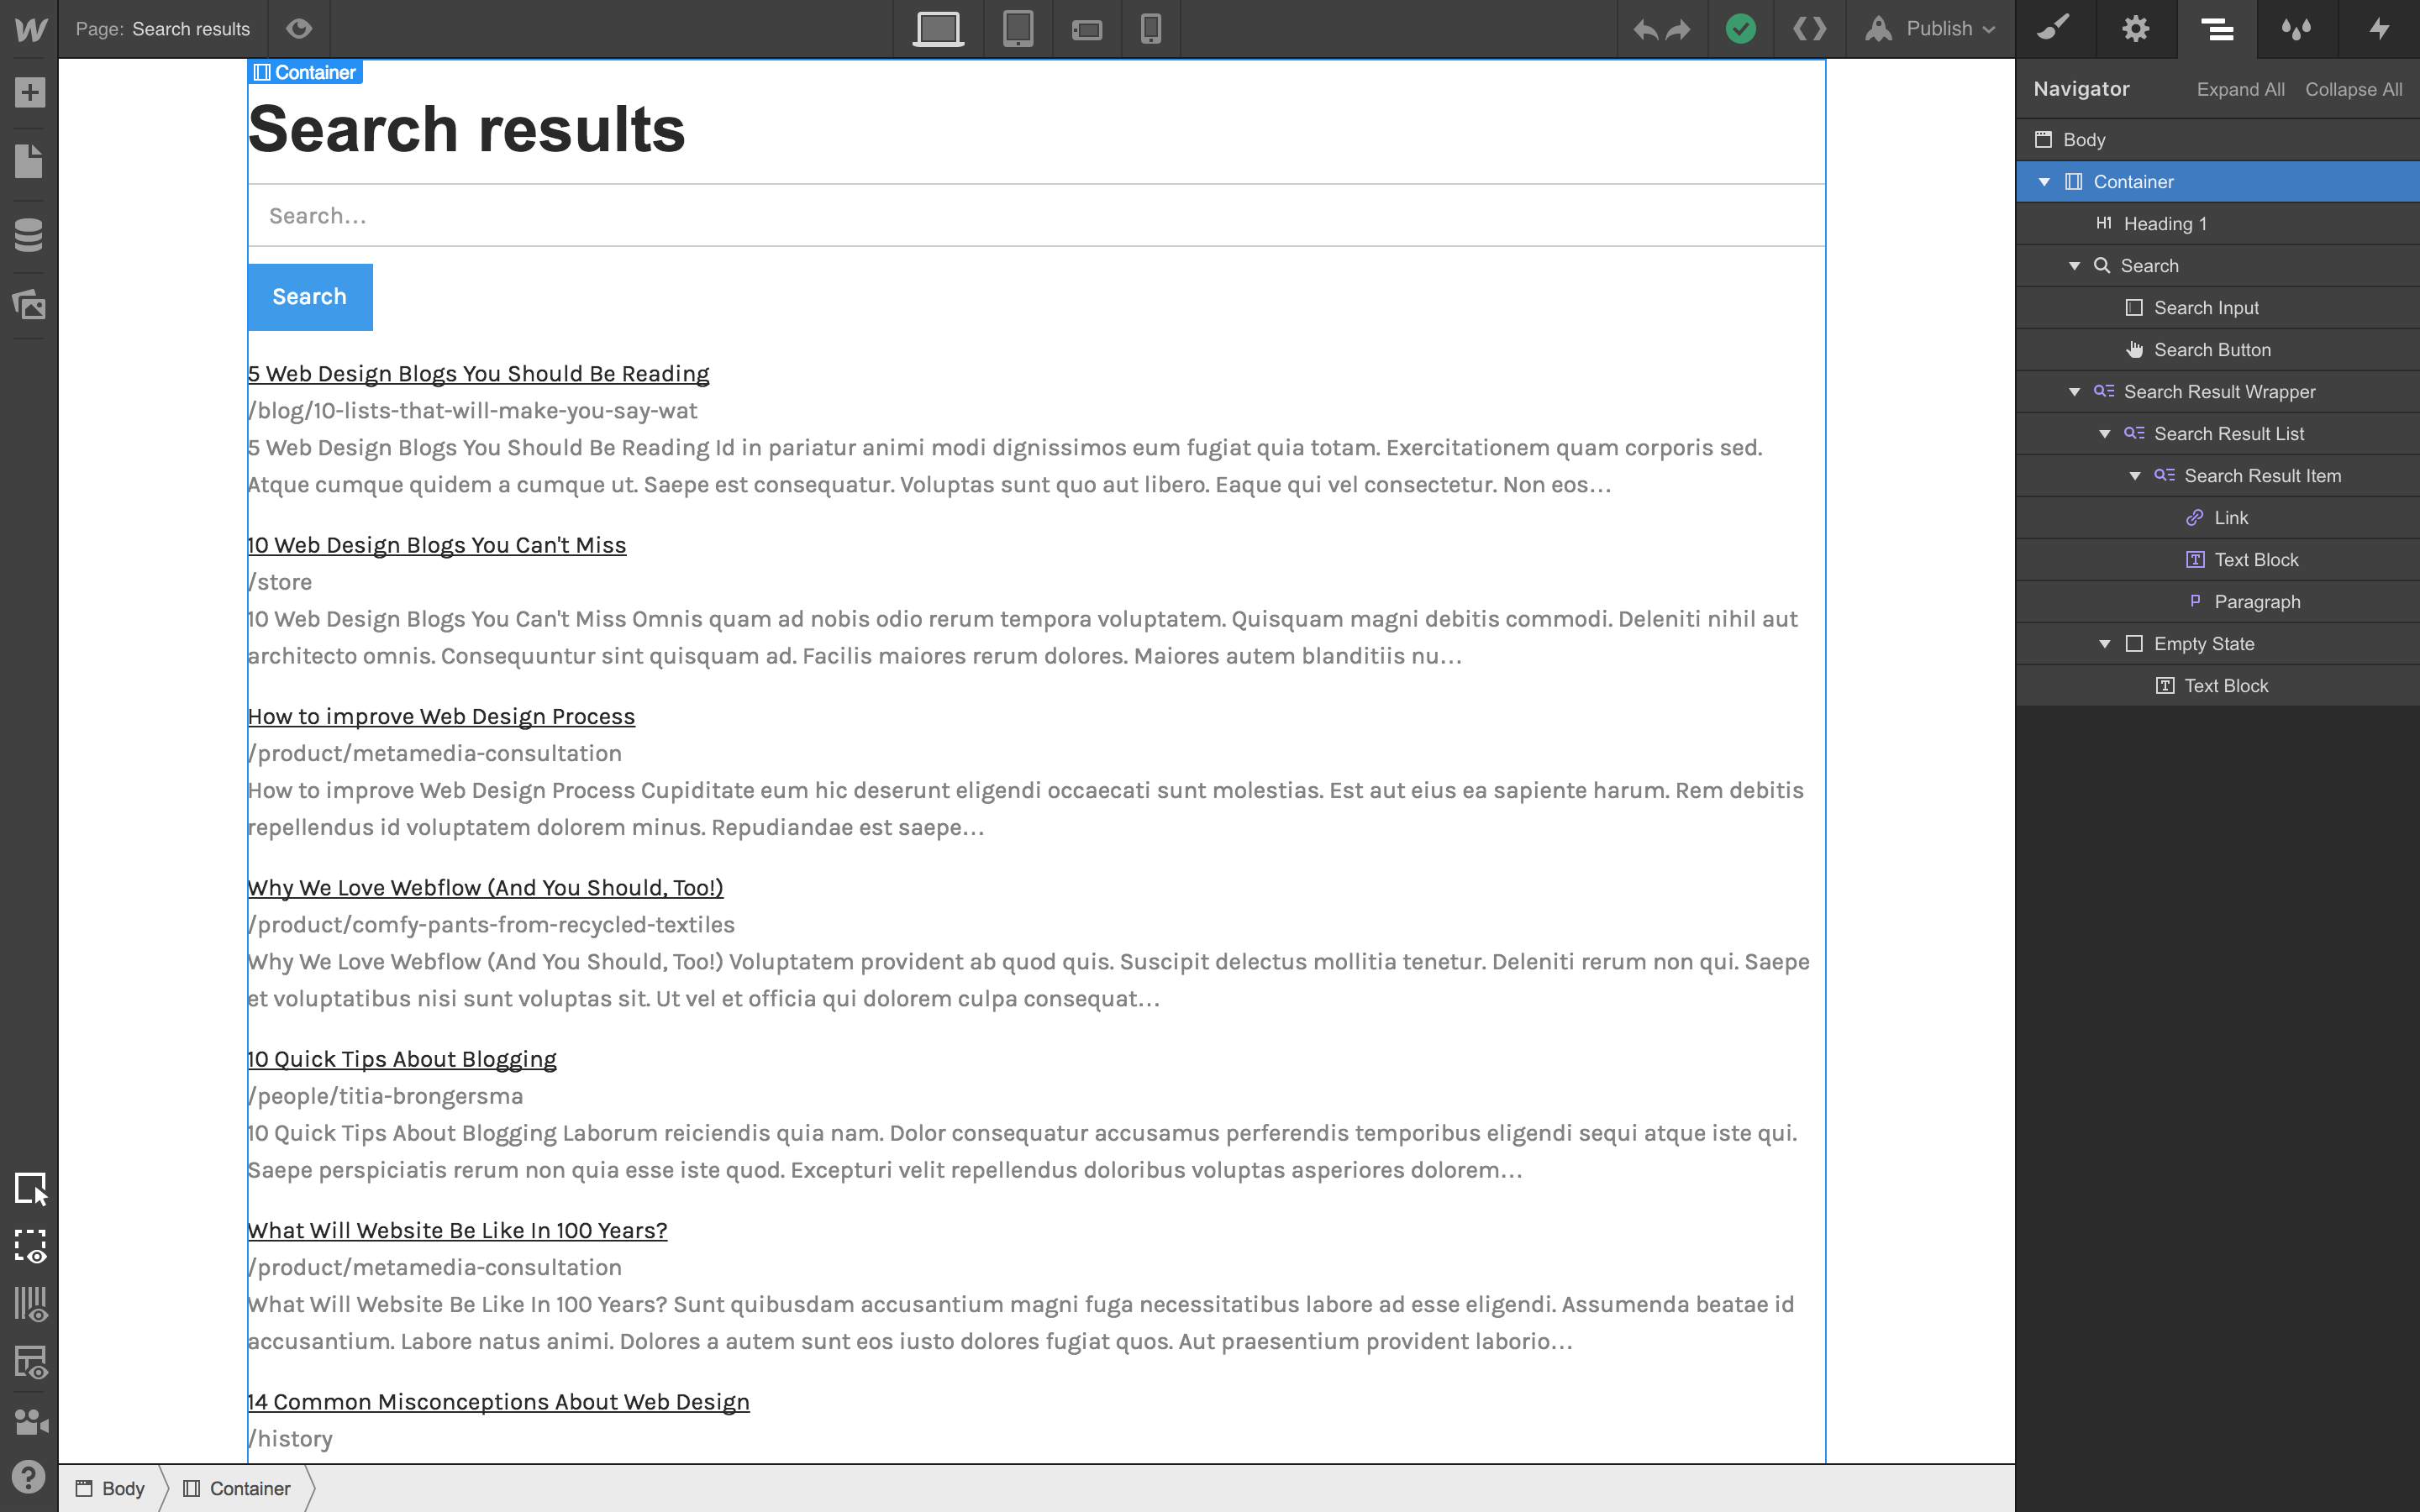Click the published/save status green checkmark
Screen dimensions: 2420x1512
click(1740, 28)
